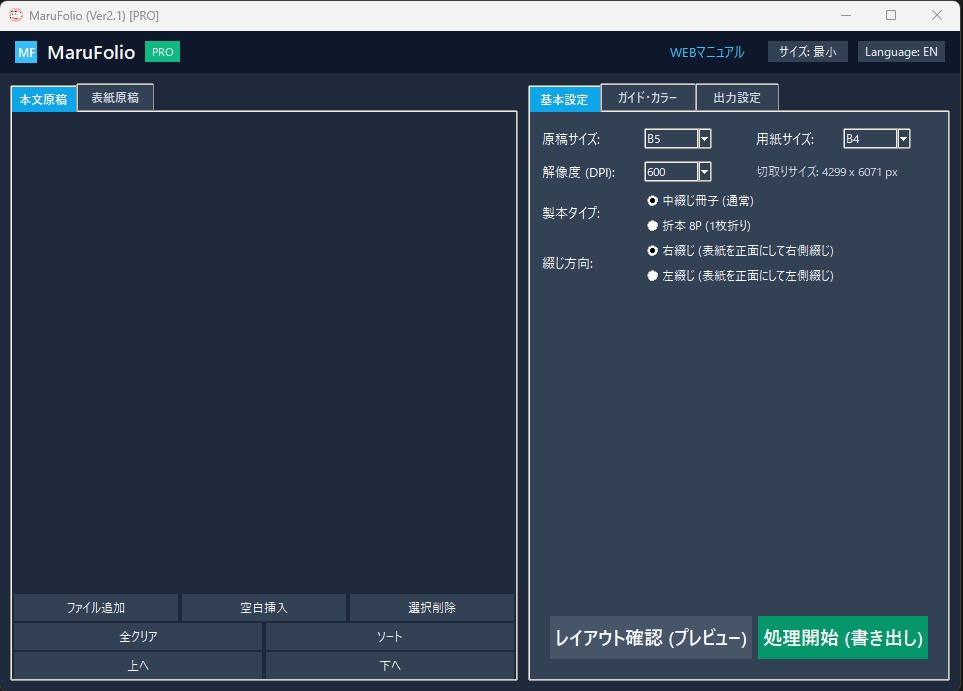The width and height of the screenshot is (963, 691).
Task: Click the 原稿サイズ field showing B5
Action: pyautogui.click(x=671, y=139)
